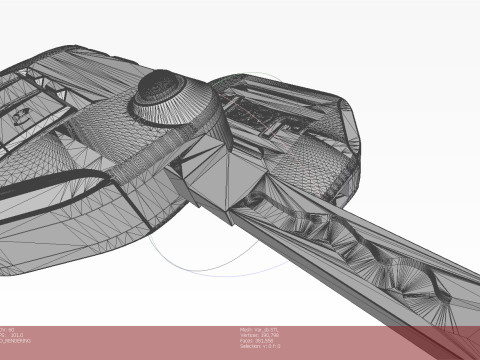The image size is (480, 360).
Task: Click the FOV: 60 readout
Action: point(7,330)
